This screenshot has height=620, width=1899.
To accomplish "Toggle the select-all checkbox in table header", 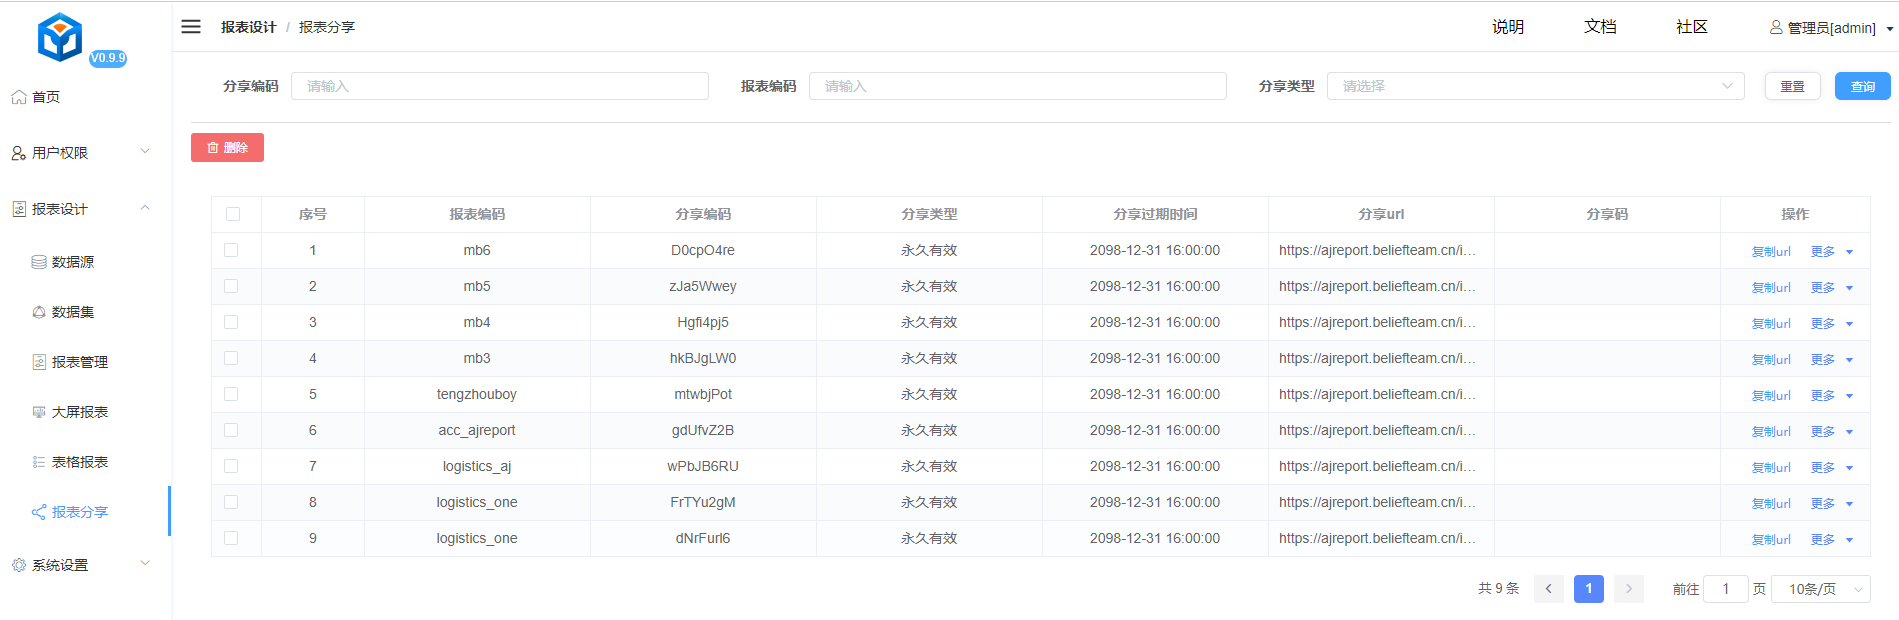I will (x=233, y=214).
